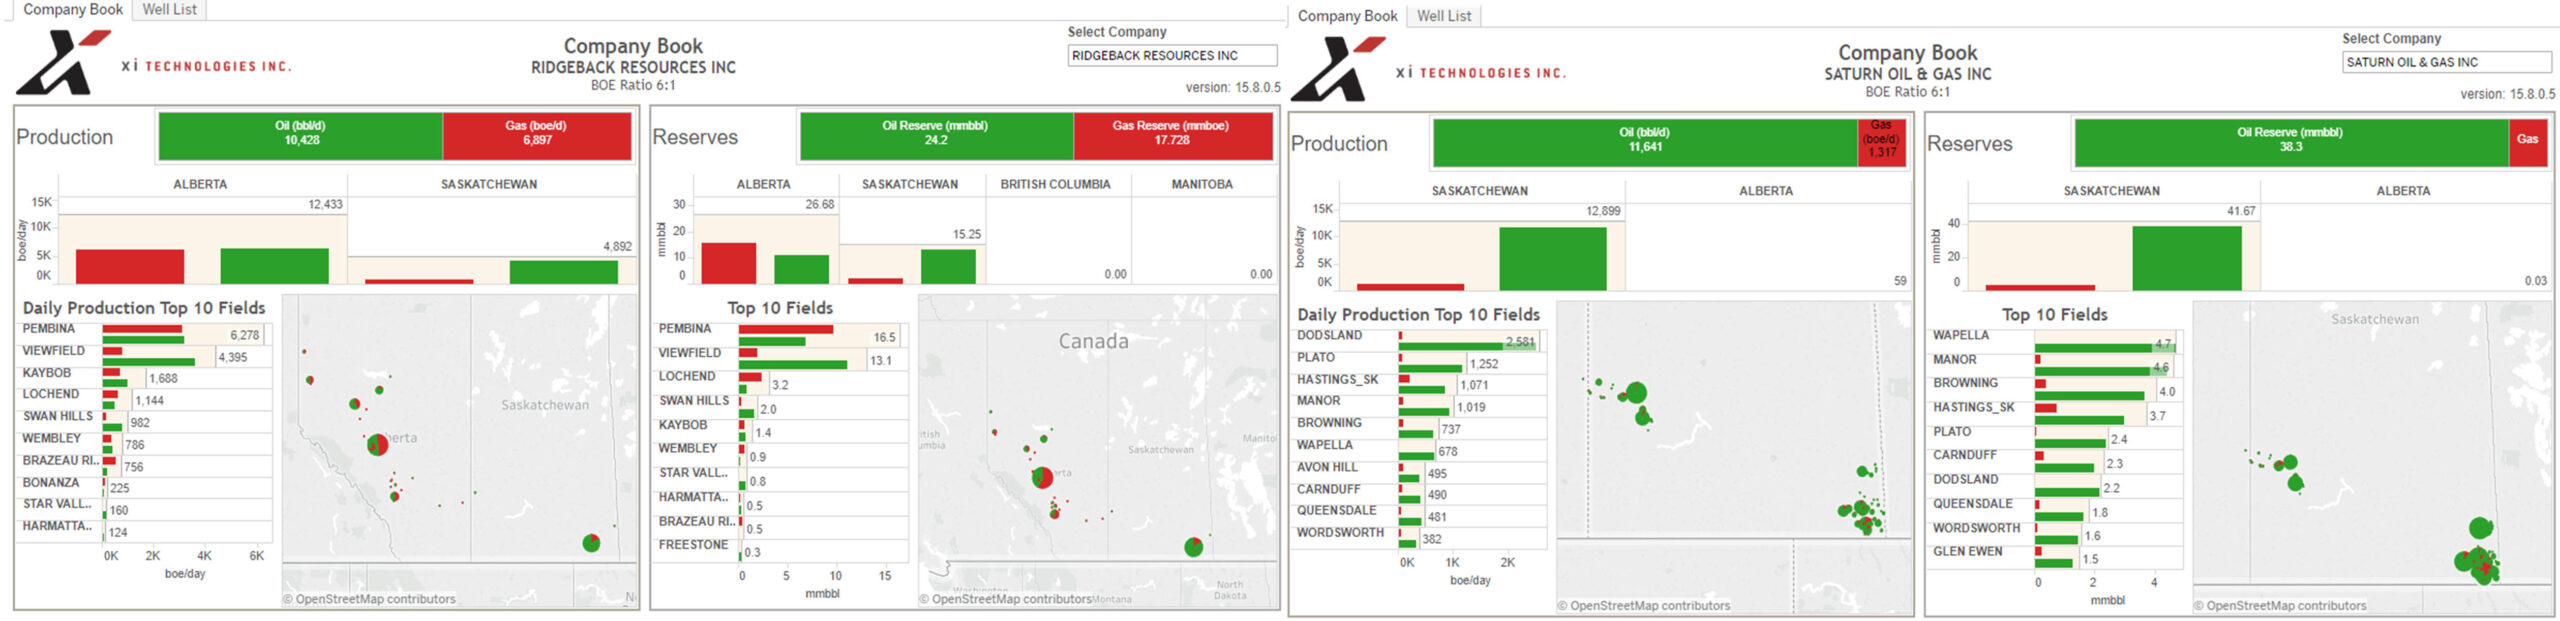Select SASKATCHEWAN green bar in Ridgeback Production chart
Image resolution: width=2560 pixels, height=621 pixels.
pyautogui.click(x=563, y=272)
